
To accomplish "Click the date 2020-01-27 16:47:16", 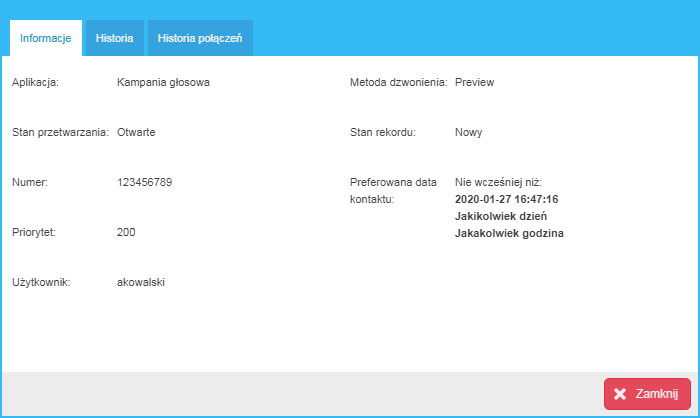I will coord(507,199).
